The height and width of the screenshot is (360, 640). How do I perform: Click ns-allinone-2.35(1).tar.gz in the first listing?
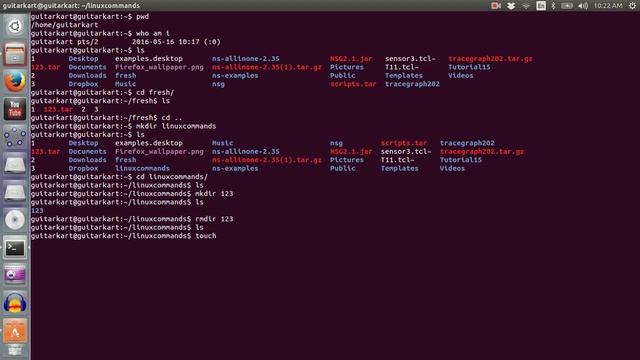[267, 67]
